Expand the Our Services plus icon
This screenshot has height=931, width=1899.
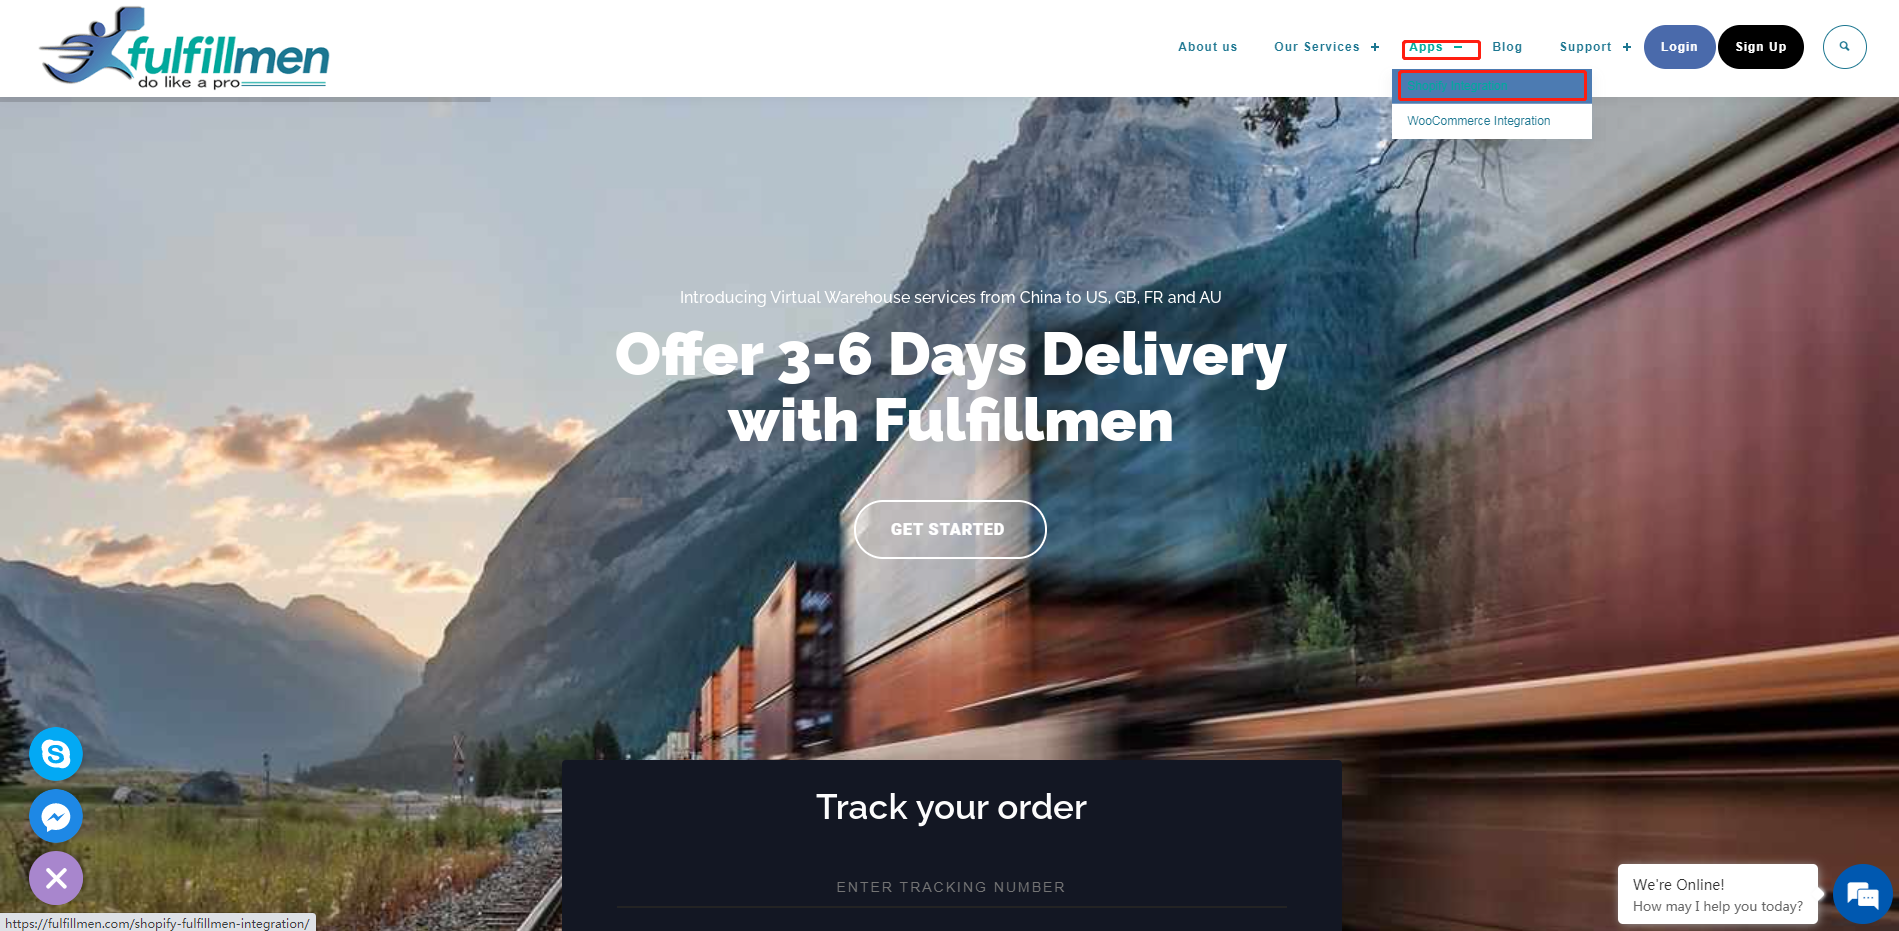[1375, 47]
